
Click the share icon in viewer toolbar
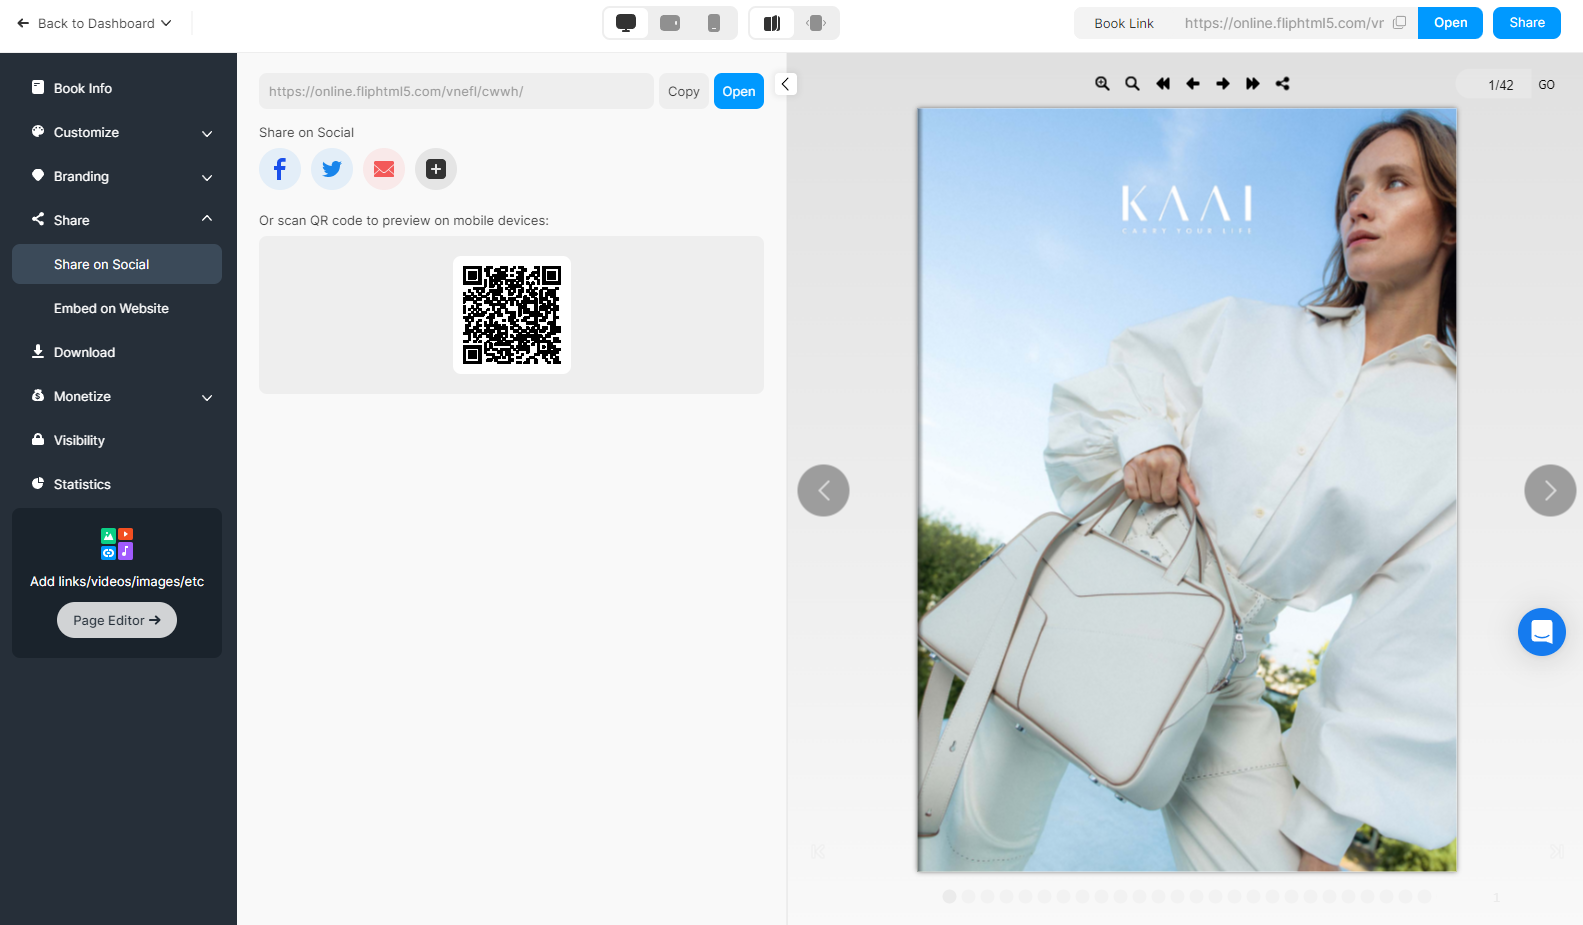click(x=1283, y=84)
